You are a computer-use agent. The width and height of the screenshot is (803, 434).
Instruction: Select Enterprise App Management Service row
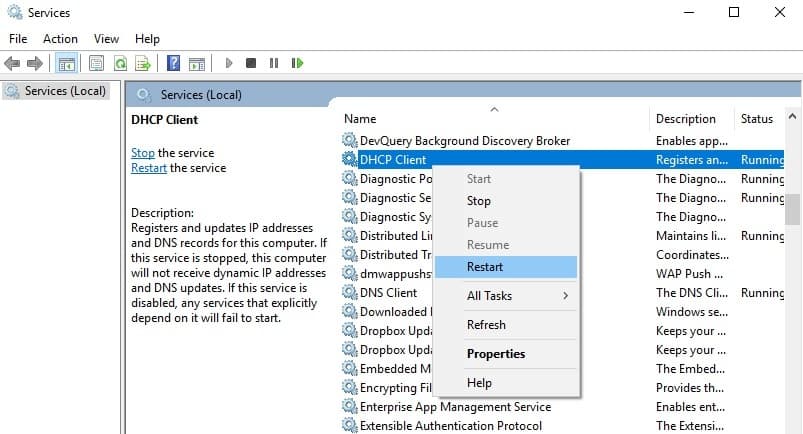click(562, 407)
